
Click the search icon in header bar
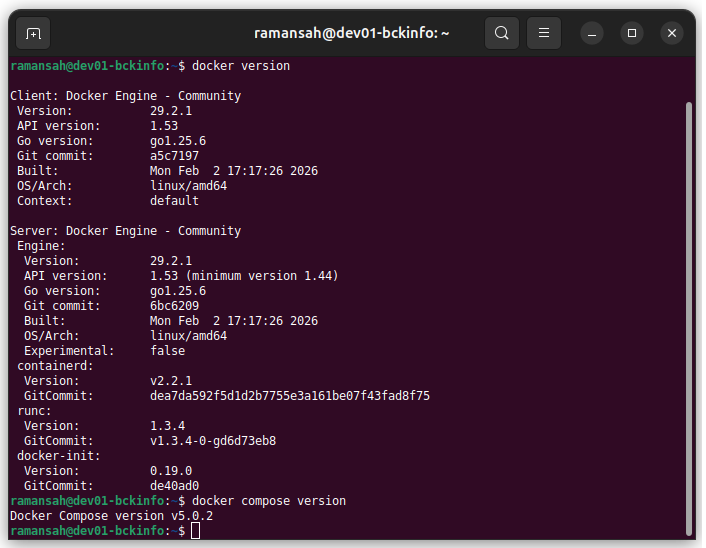[x=502, y=33]
